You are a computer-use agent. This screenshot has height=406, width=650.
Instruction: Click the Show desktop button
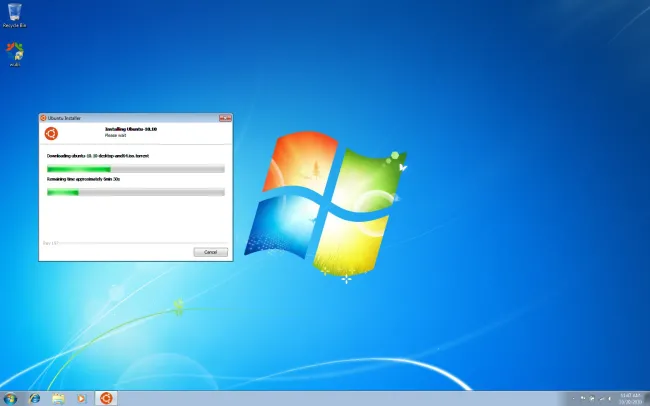647,399
